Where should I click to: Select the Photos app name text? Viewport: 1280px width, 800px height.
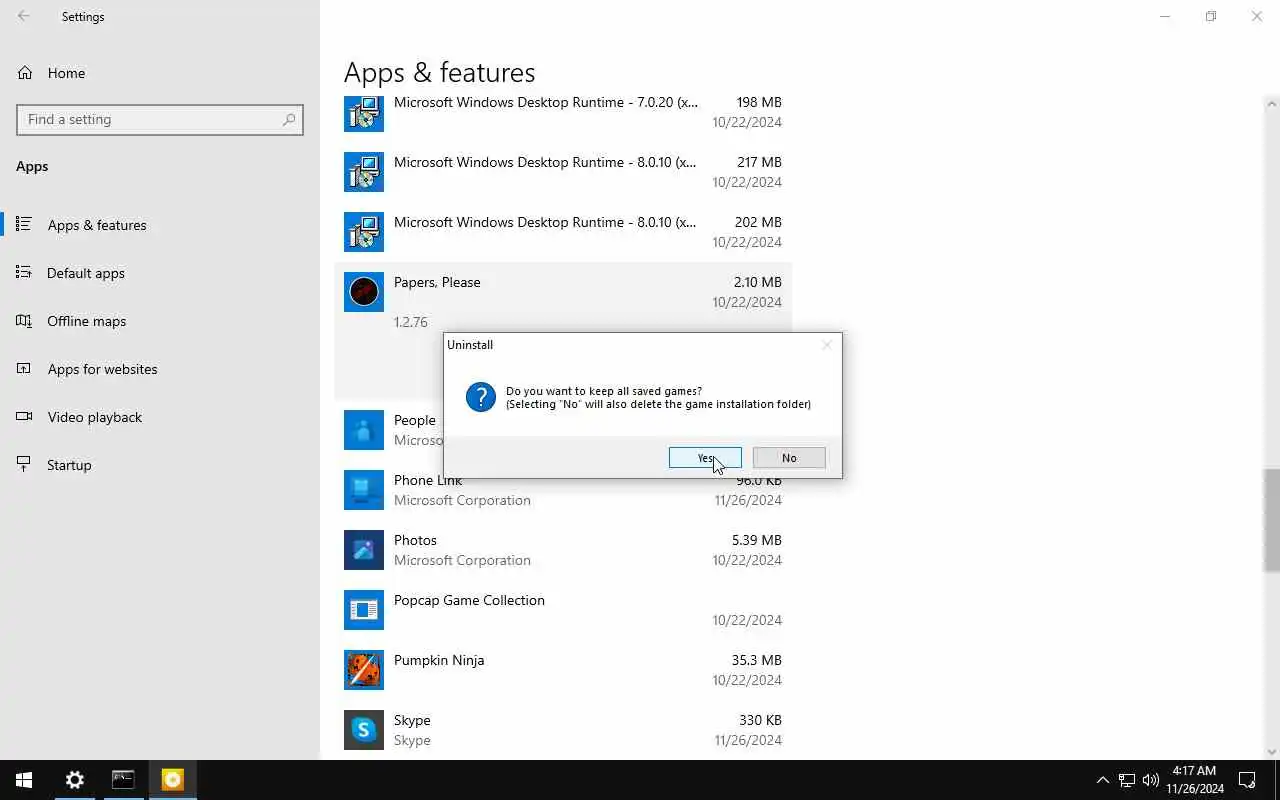tap(415, 540)
